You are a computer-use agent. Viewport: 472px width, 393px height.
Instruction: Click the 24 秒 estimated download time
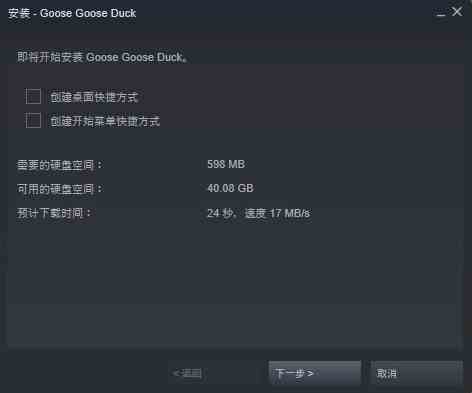coord(220,213)
